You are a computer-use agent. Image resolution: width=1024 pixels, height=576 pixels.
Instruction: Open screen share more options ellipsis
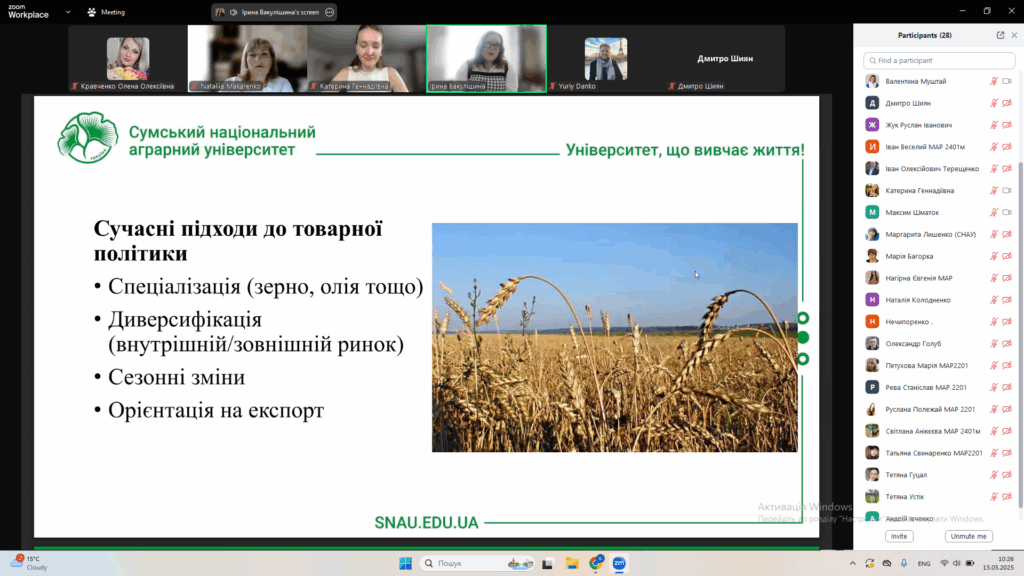329,12
